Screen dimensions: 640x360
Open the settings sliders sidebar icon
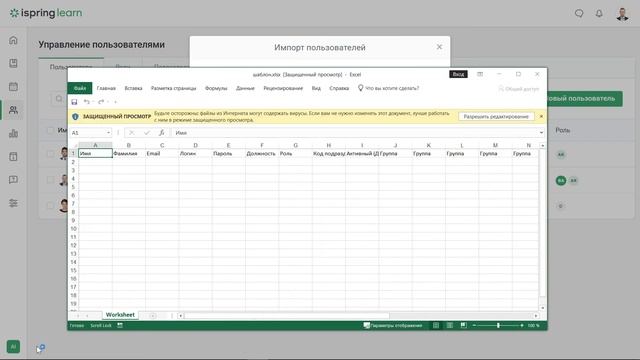13,203
